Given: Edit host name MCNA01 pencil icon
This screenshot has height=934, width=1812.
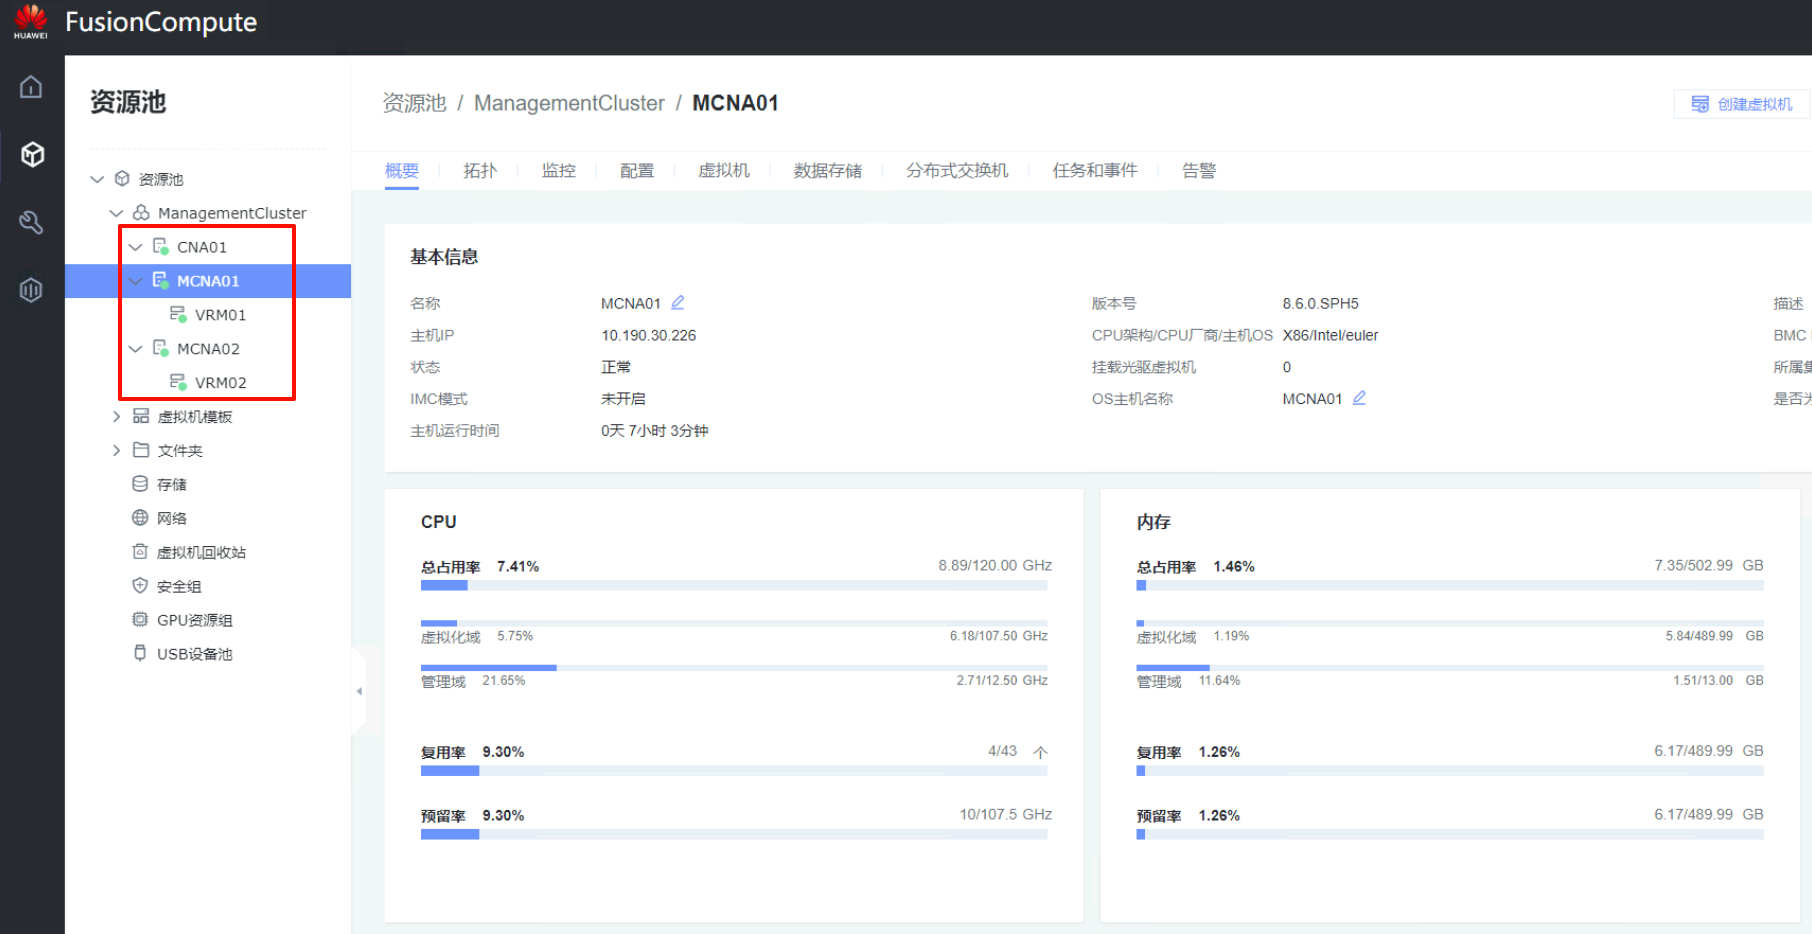Looking at the screenshot, I should point(678,303).
